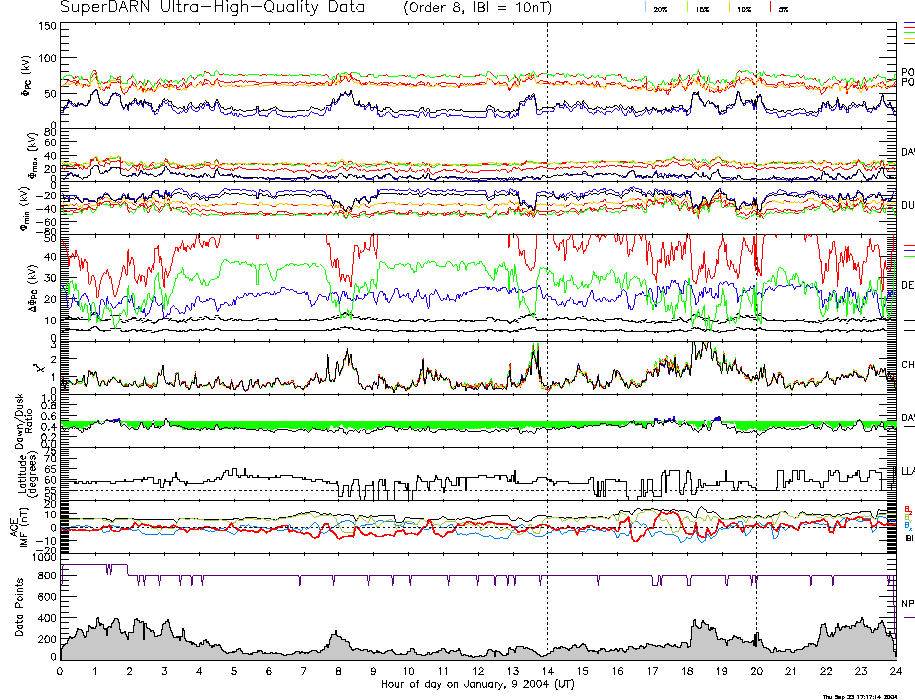Click hour tick label 3 on time axis
The image size is (915, 700).
pyautogui.click(x=165, y=671)
